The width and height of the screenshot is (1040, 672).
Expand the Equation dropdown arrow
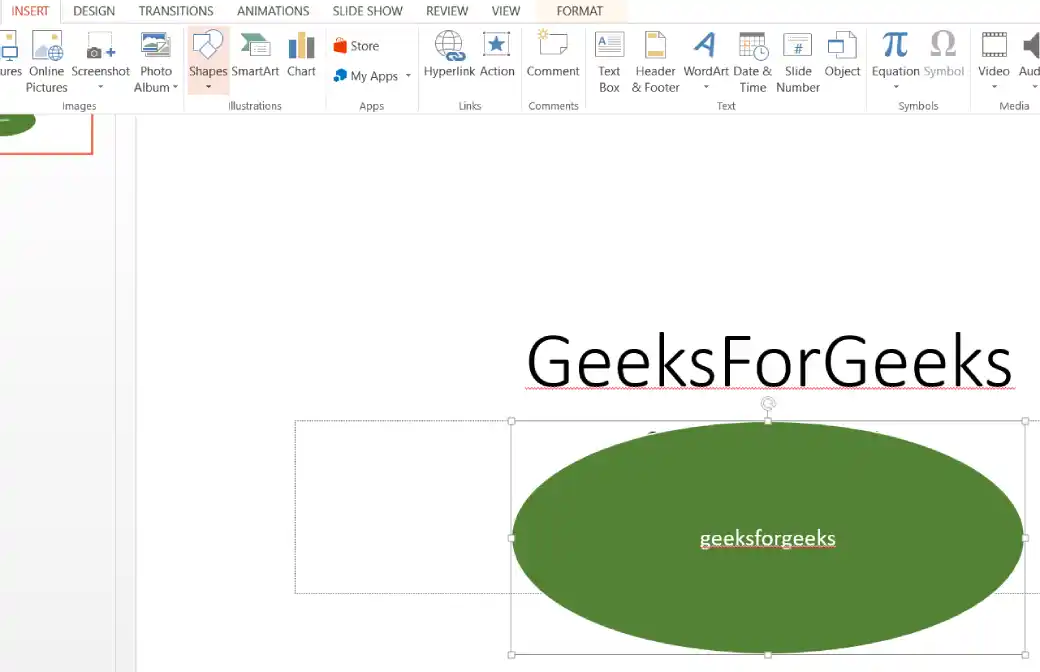895,87
